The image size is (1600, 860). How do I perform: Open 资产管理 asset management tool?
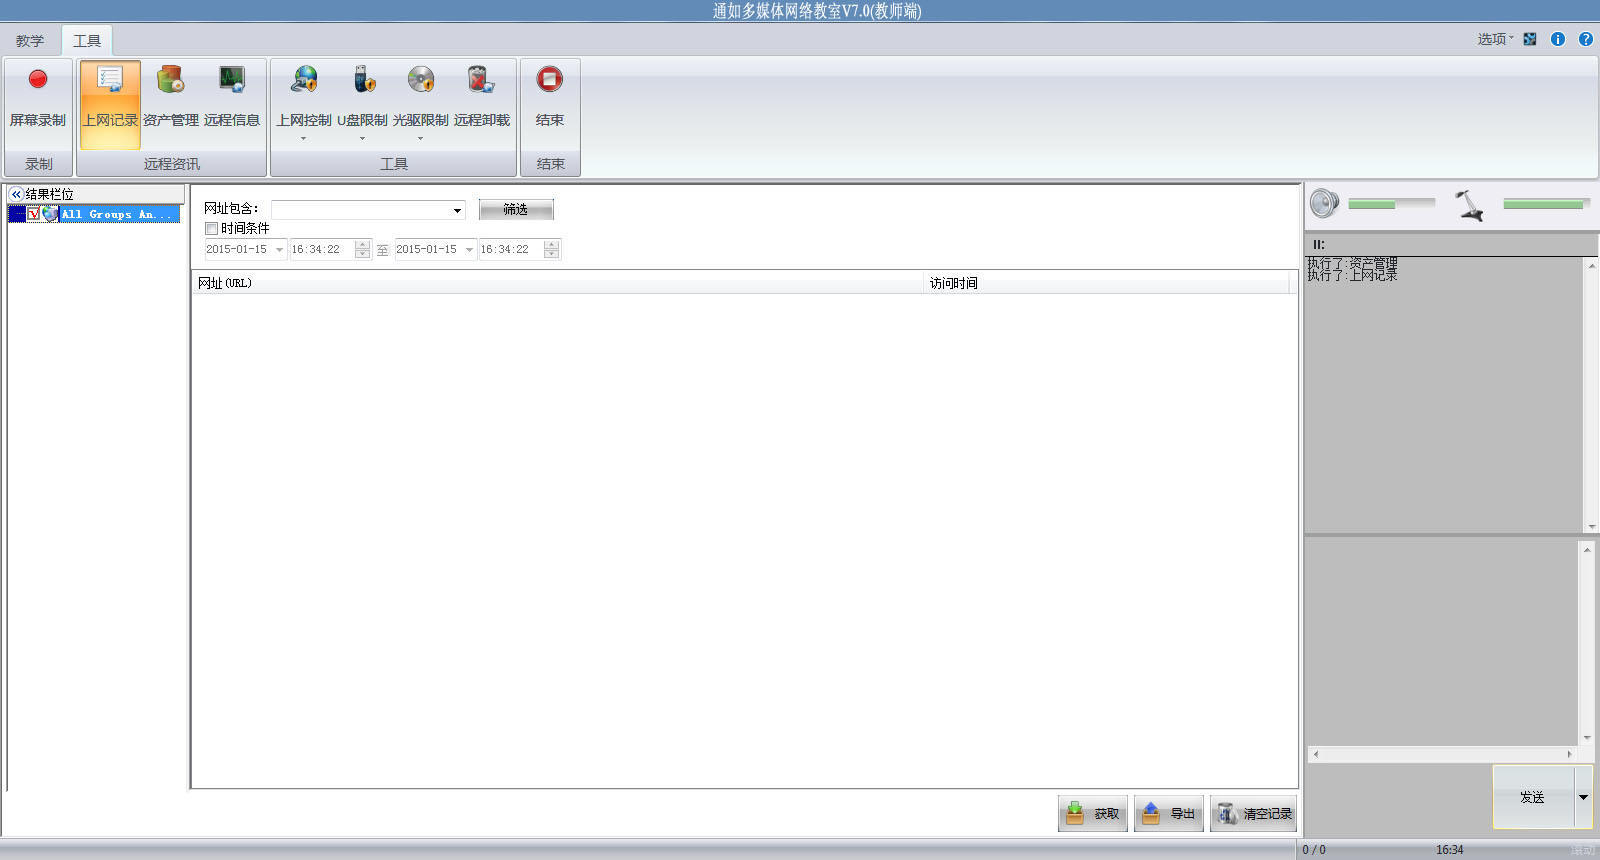pos(171,81)
